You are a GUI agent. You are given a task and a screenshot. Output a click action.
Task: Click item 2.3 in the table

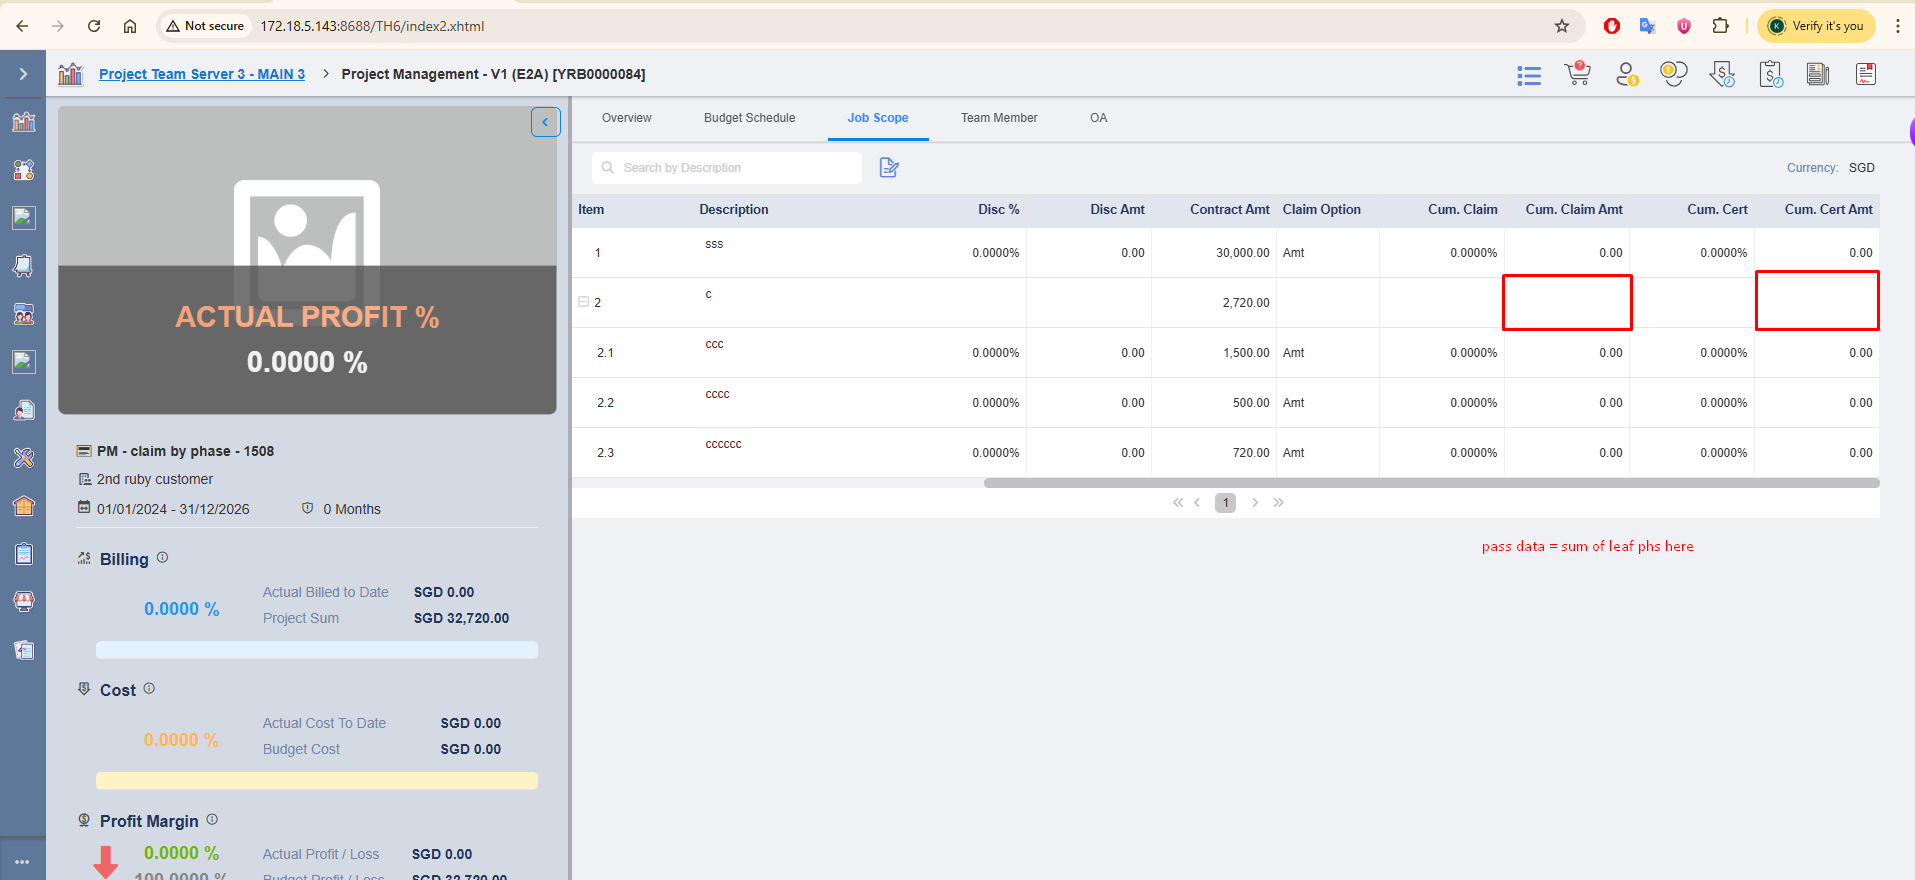click(605, 453)
